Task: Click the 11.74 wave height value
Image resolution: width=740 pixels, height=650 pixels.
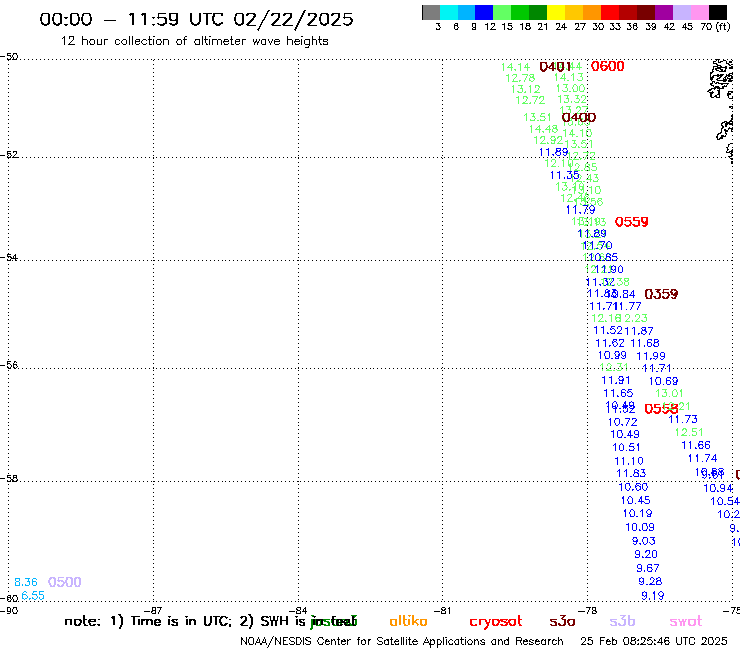Action: [702, 458]
